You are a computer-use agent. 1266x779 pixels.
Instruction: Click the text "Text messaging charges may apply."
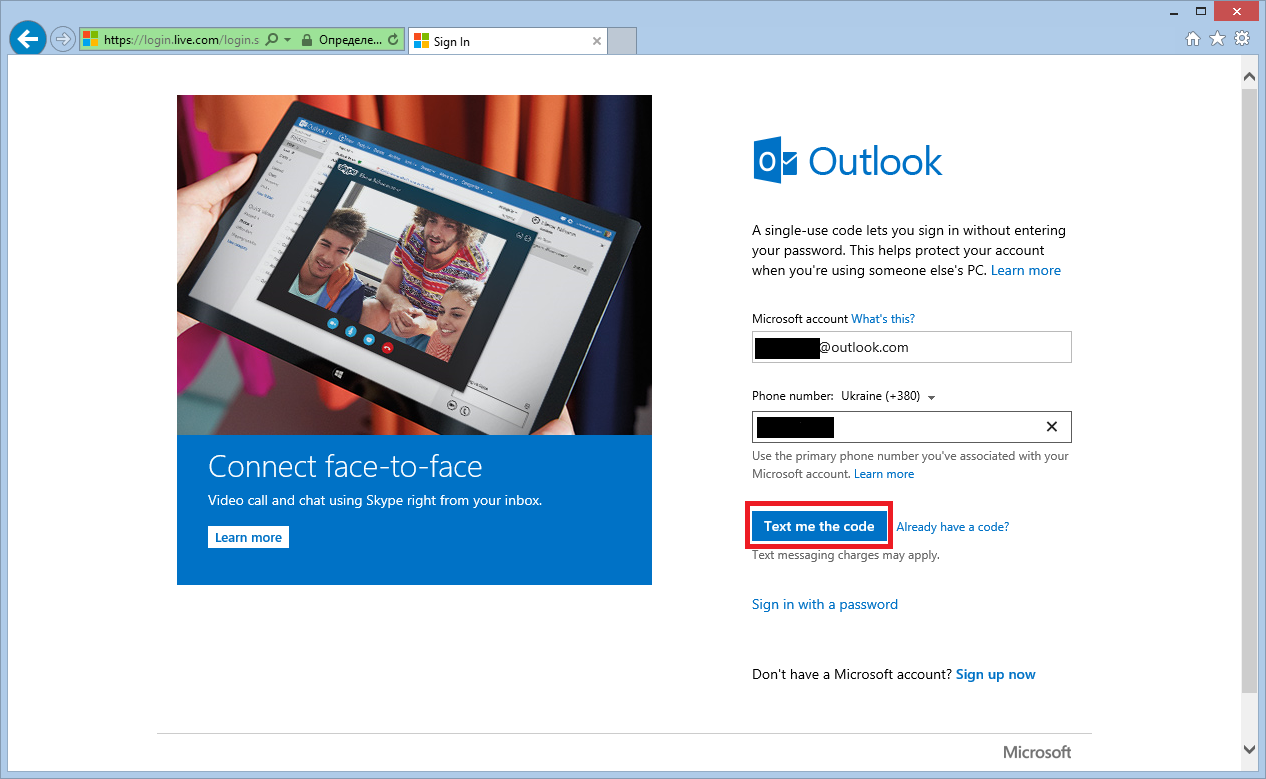click(x=846, y=555)
